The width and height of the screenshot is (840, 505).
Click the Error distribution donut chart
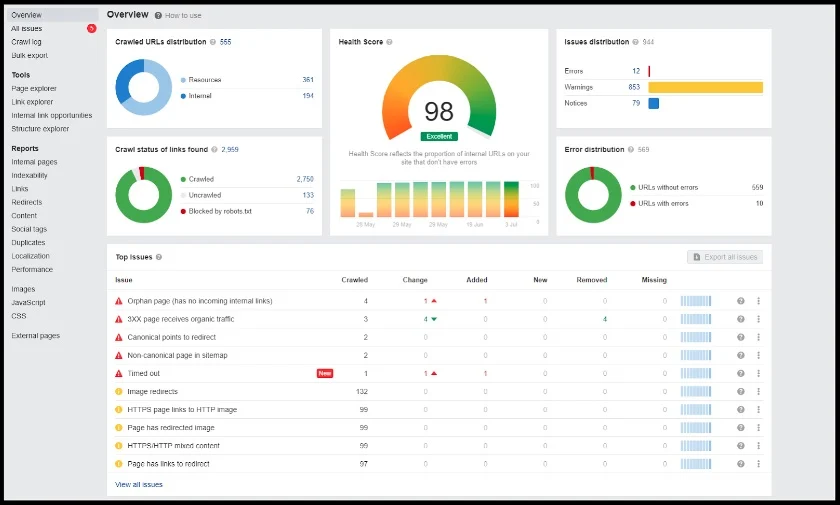pyautogui.click(x=593, y=195)
